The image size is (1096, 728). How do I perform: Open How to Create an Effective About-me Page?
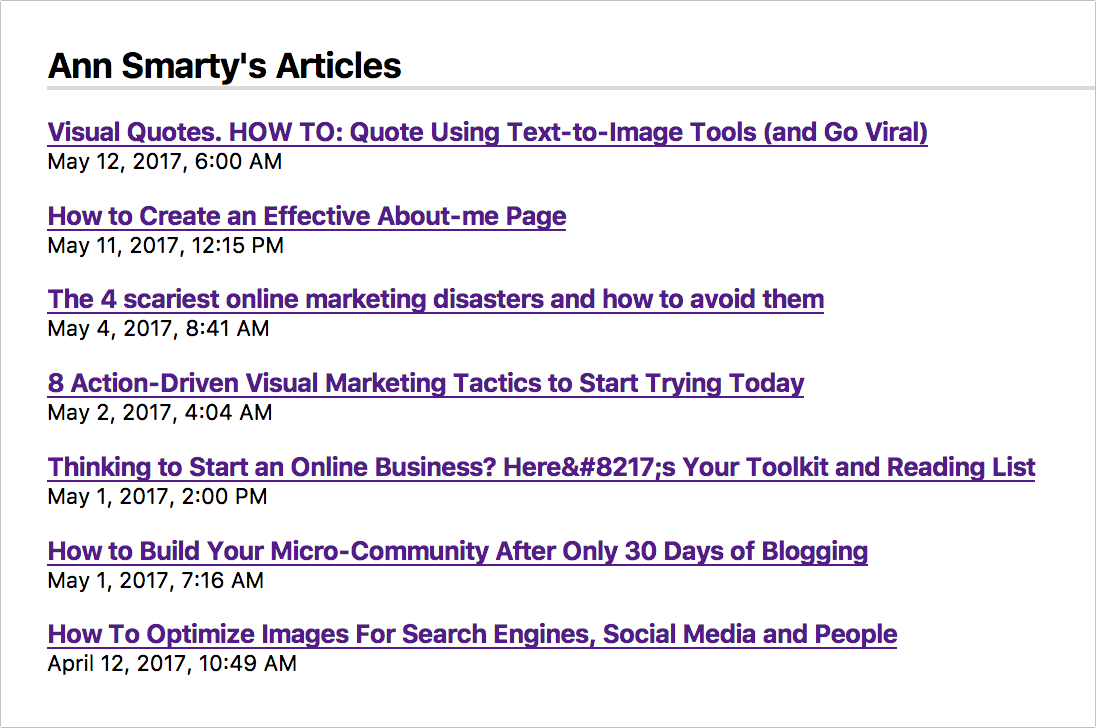point(307,216)
